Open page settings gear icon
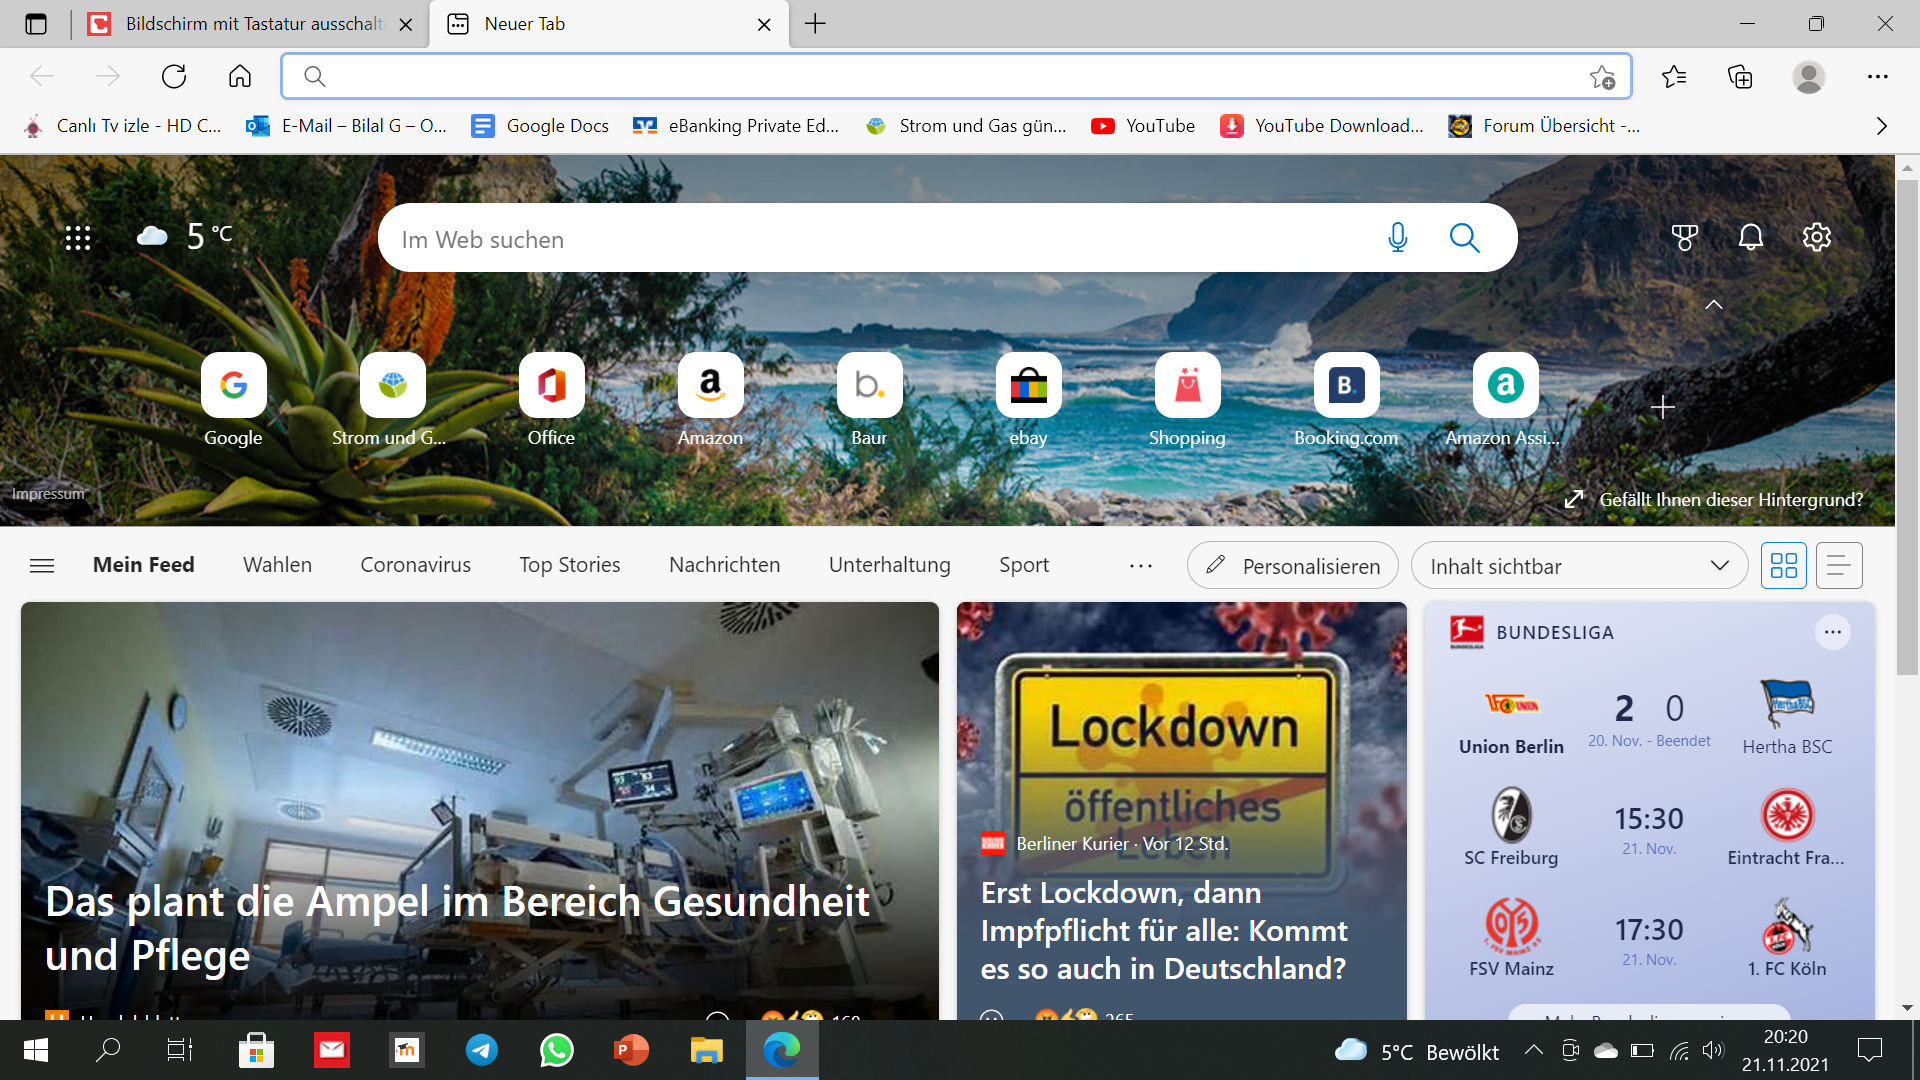The width and height of the screenshot is (1920, 1080). click(1816, 238)
